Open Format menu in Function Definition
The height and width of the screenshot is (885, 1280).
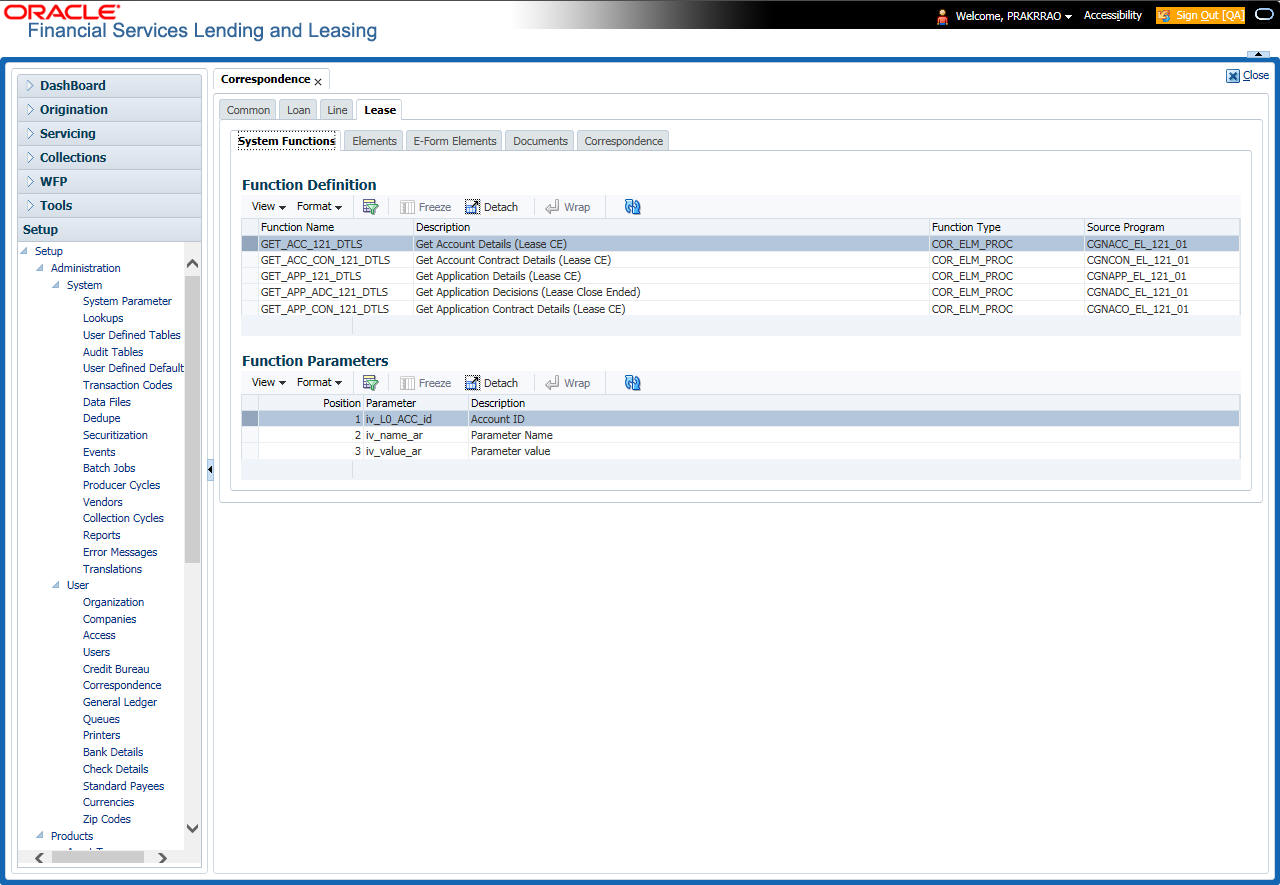point(319,207)
